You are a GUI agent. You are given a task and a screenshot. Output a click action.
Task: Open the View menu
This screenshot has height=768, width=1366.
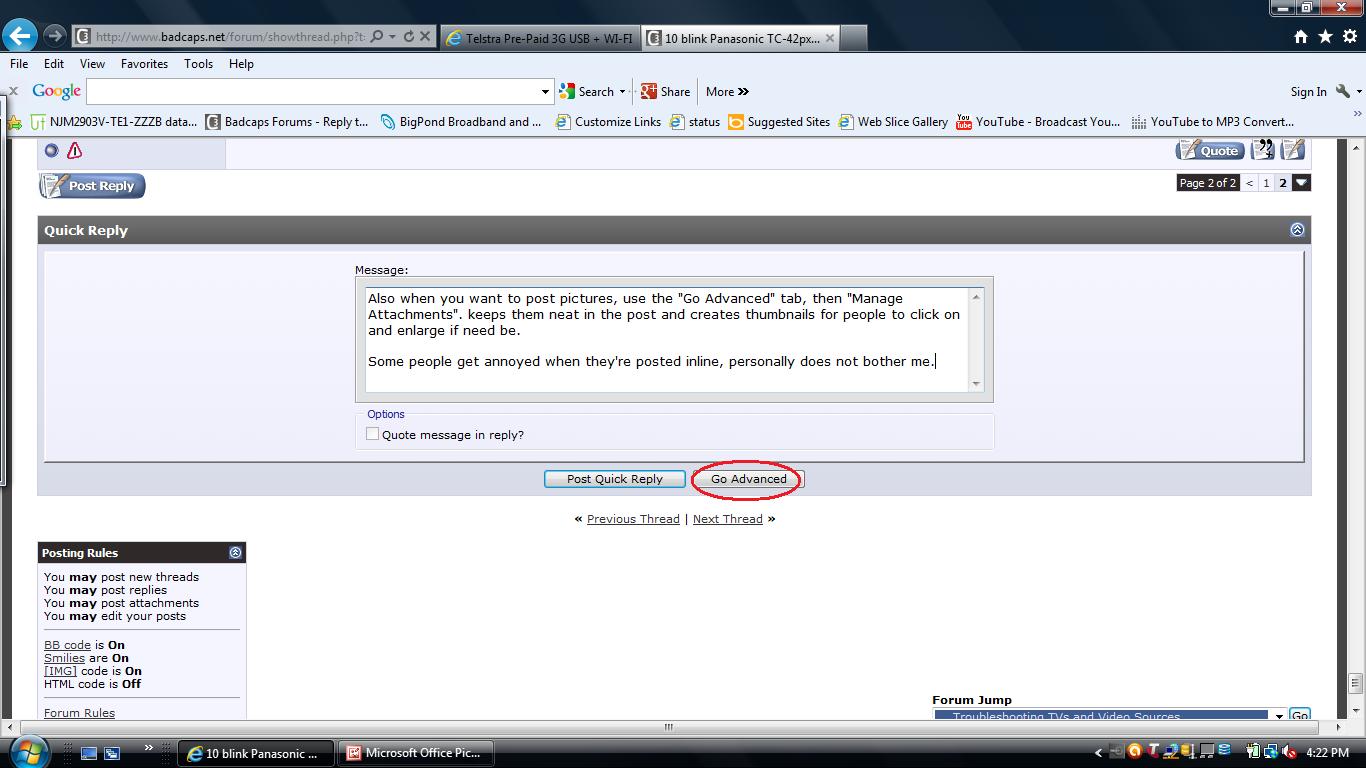coord(92,63)
